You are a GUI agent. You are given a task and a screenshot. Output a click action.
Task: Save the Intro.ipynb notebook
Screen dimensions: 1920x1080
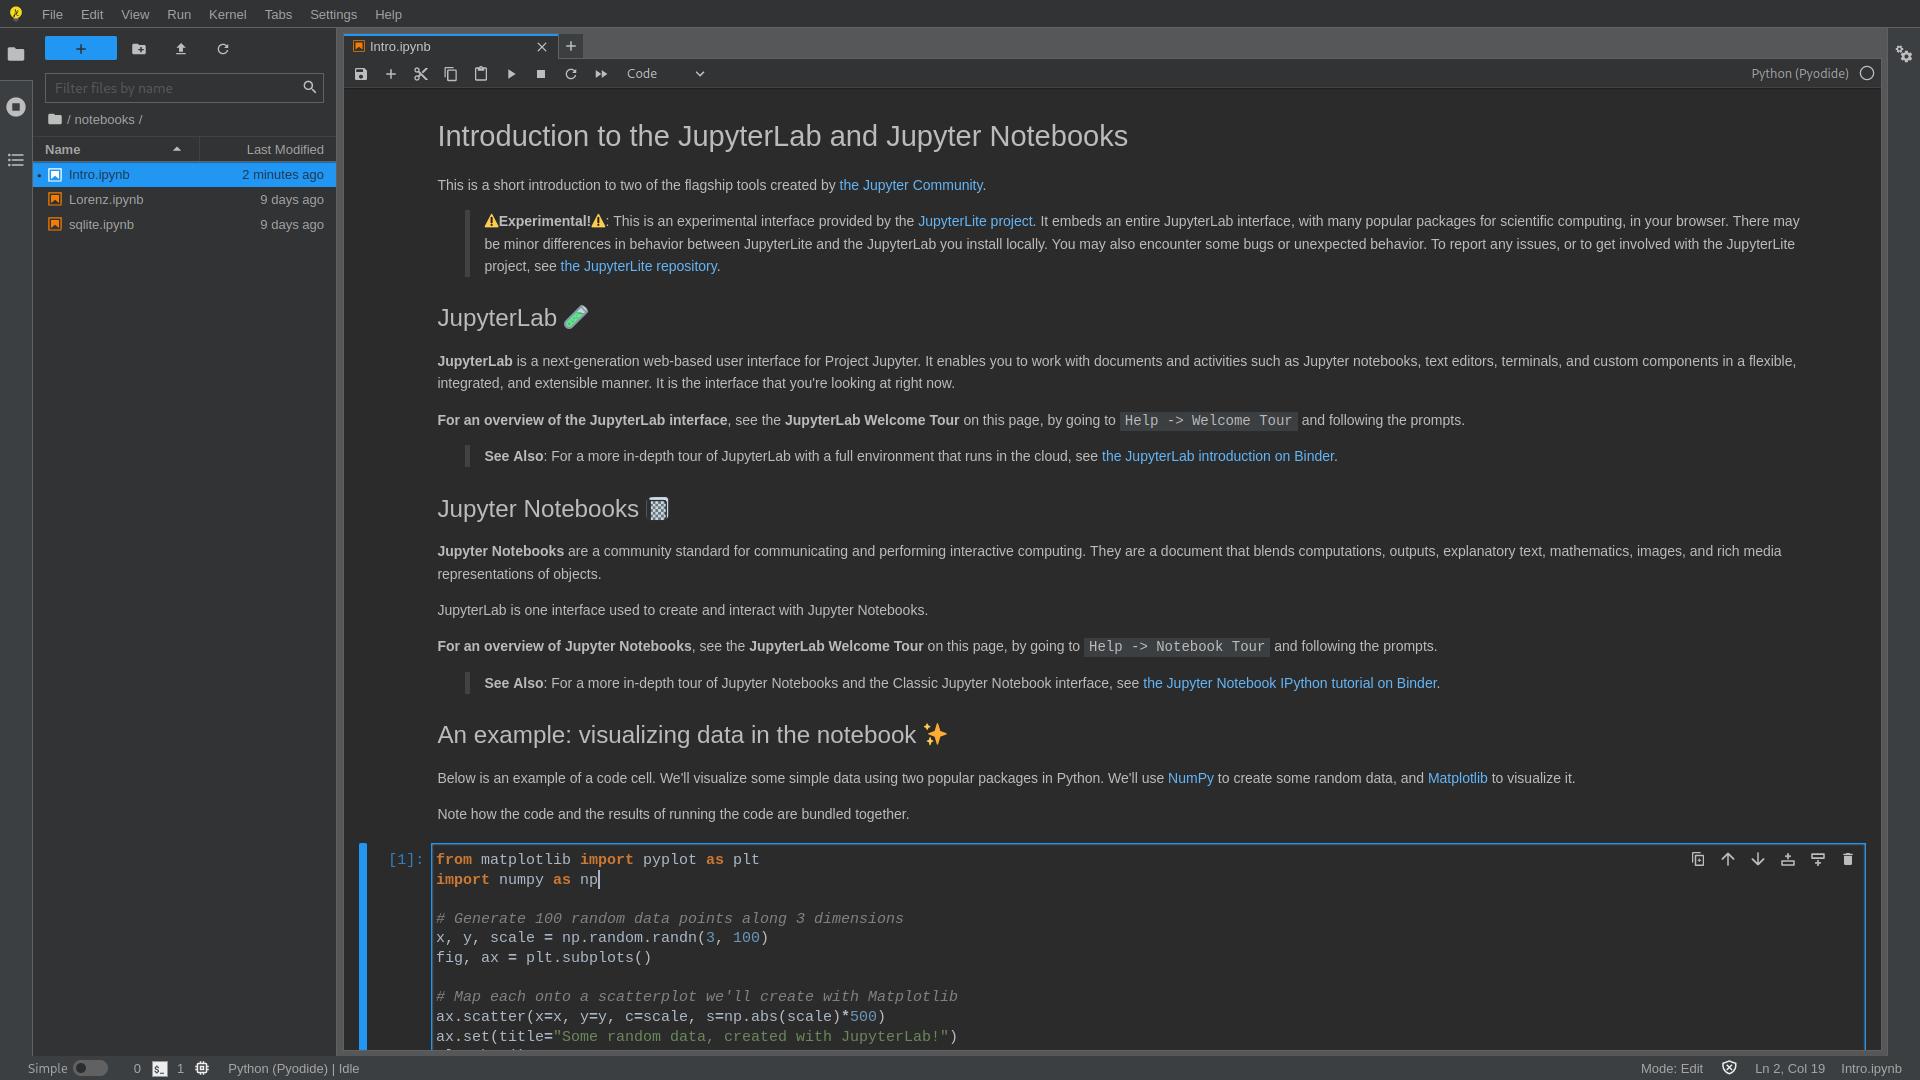point(361,74)
